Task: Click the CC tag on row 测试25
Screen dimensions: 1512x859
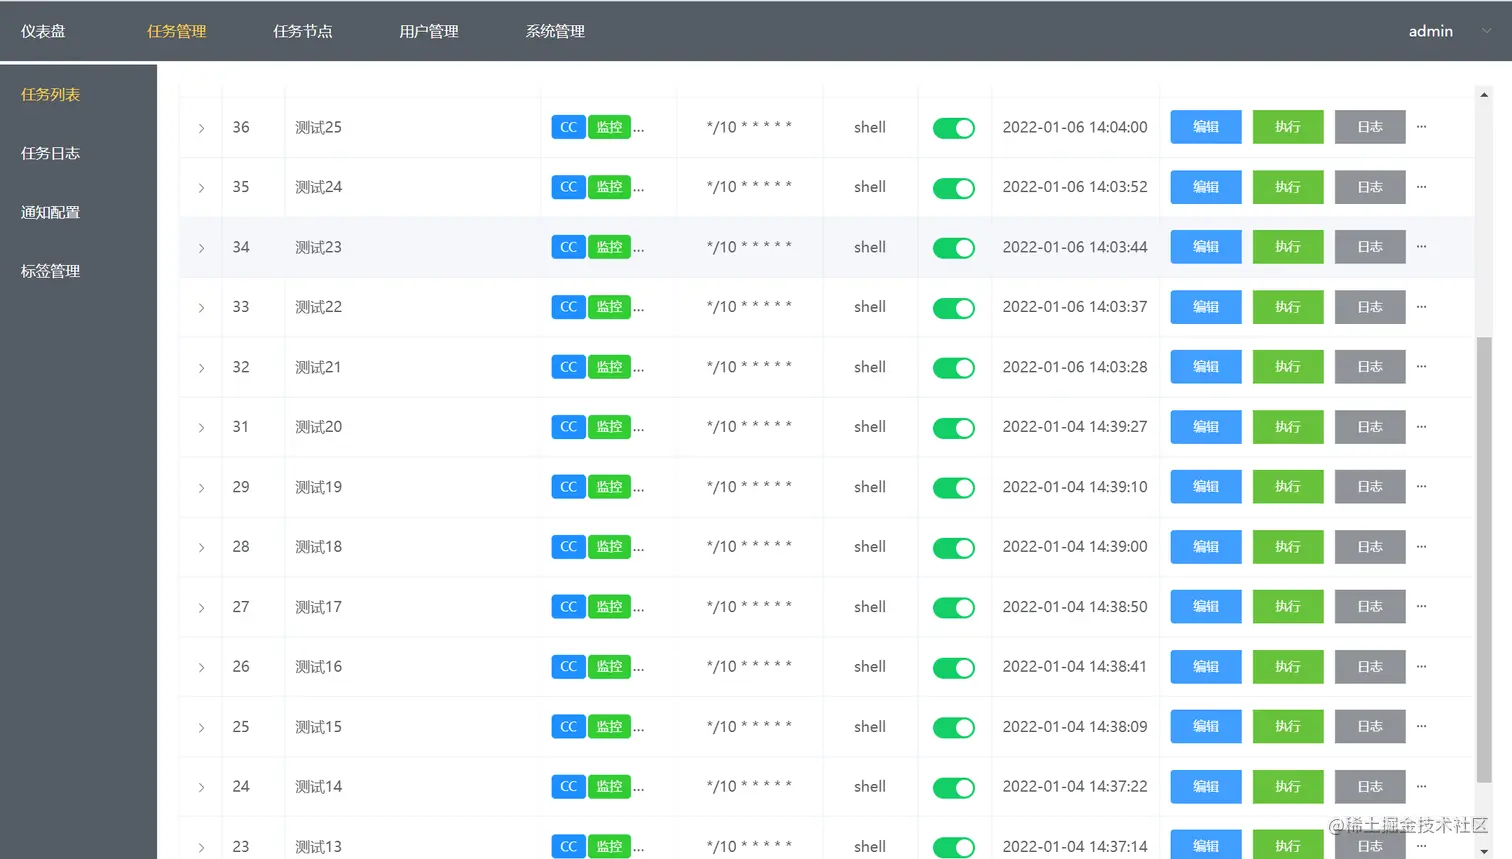Action: (568, 127)
